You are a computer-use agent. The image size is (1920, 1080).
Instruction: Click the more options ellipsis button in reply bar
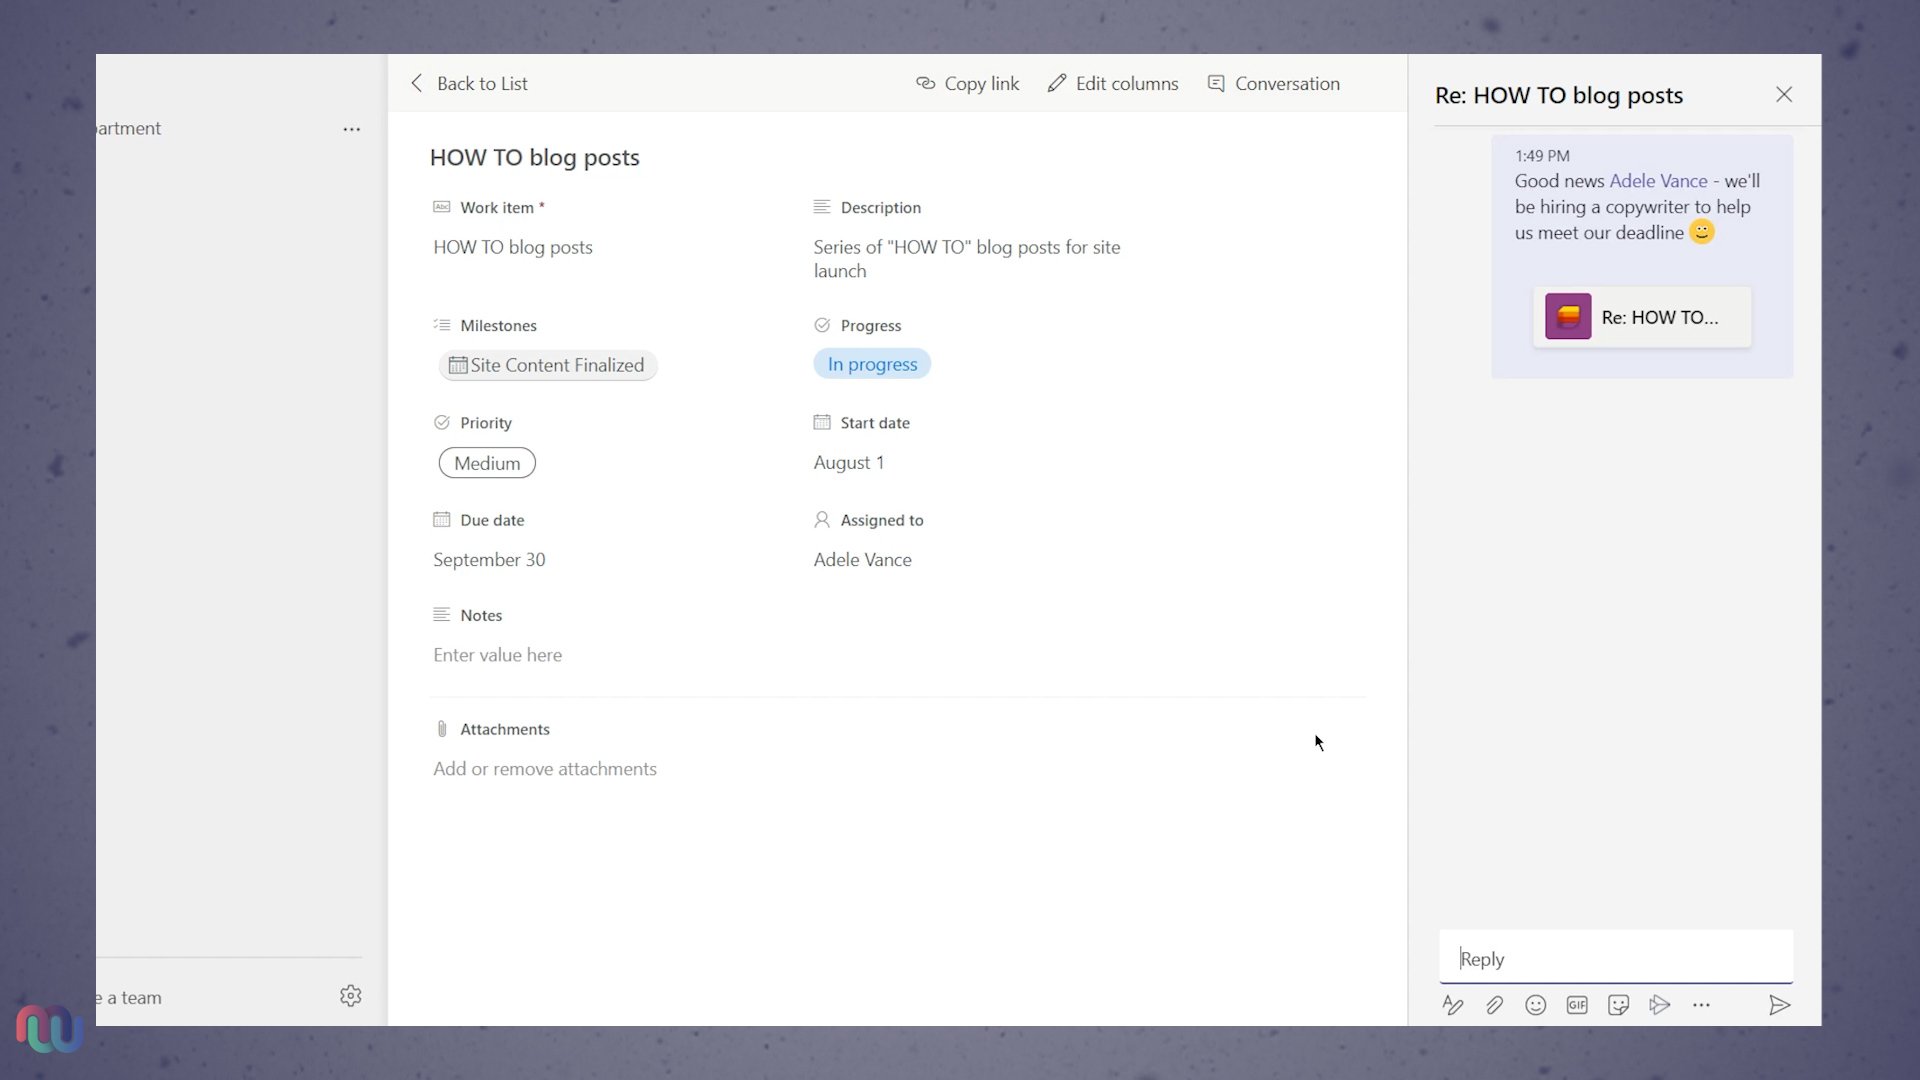[1700, 1005]
